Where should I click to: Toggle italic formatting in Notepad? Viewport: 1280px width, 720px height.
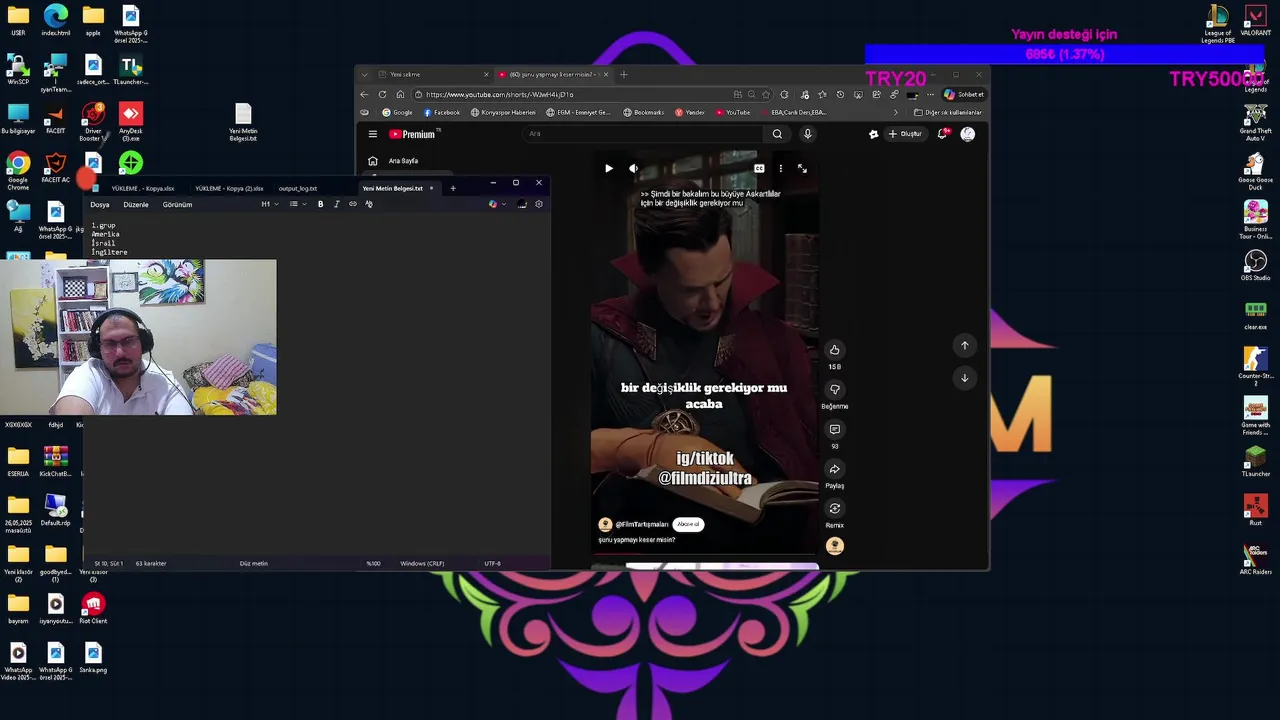(336, 205)
